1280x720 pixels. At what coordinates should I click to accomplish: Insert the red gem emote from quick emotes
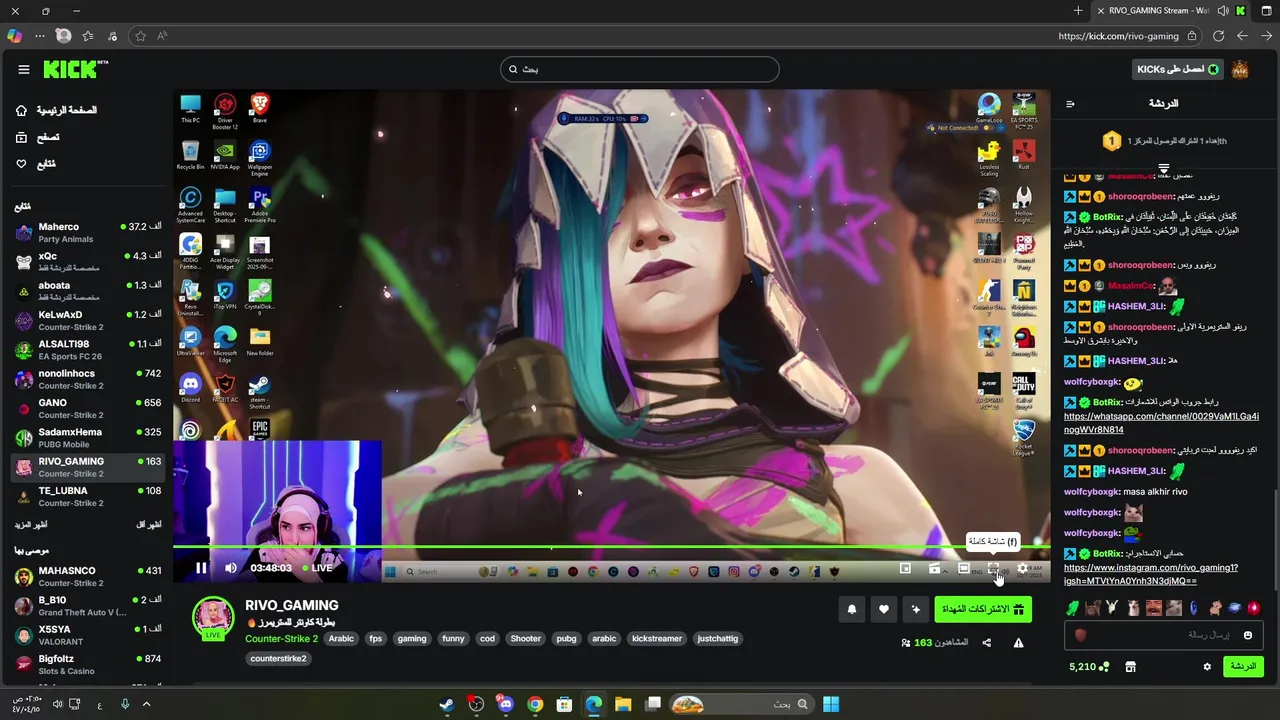click(1254, 608)
